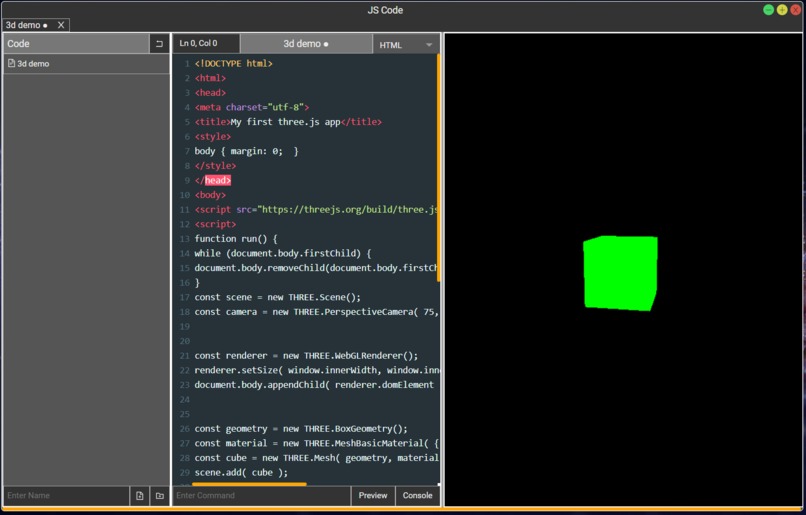Click the '<meta charset="utf-8">' line

coord(252,107)
